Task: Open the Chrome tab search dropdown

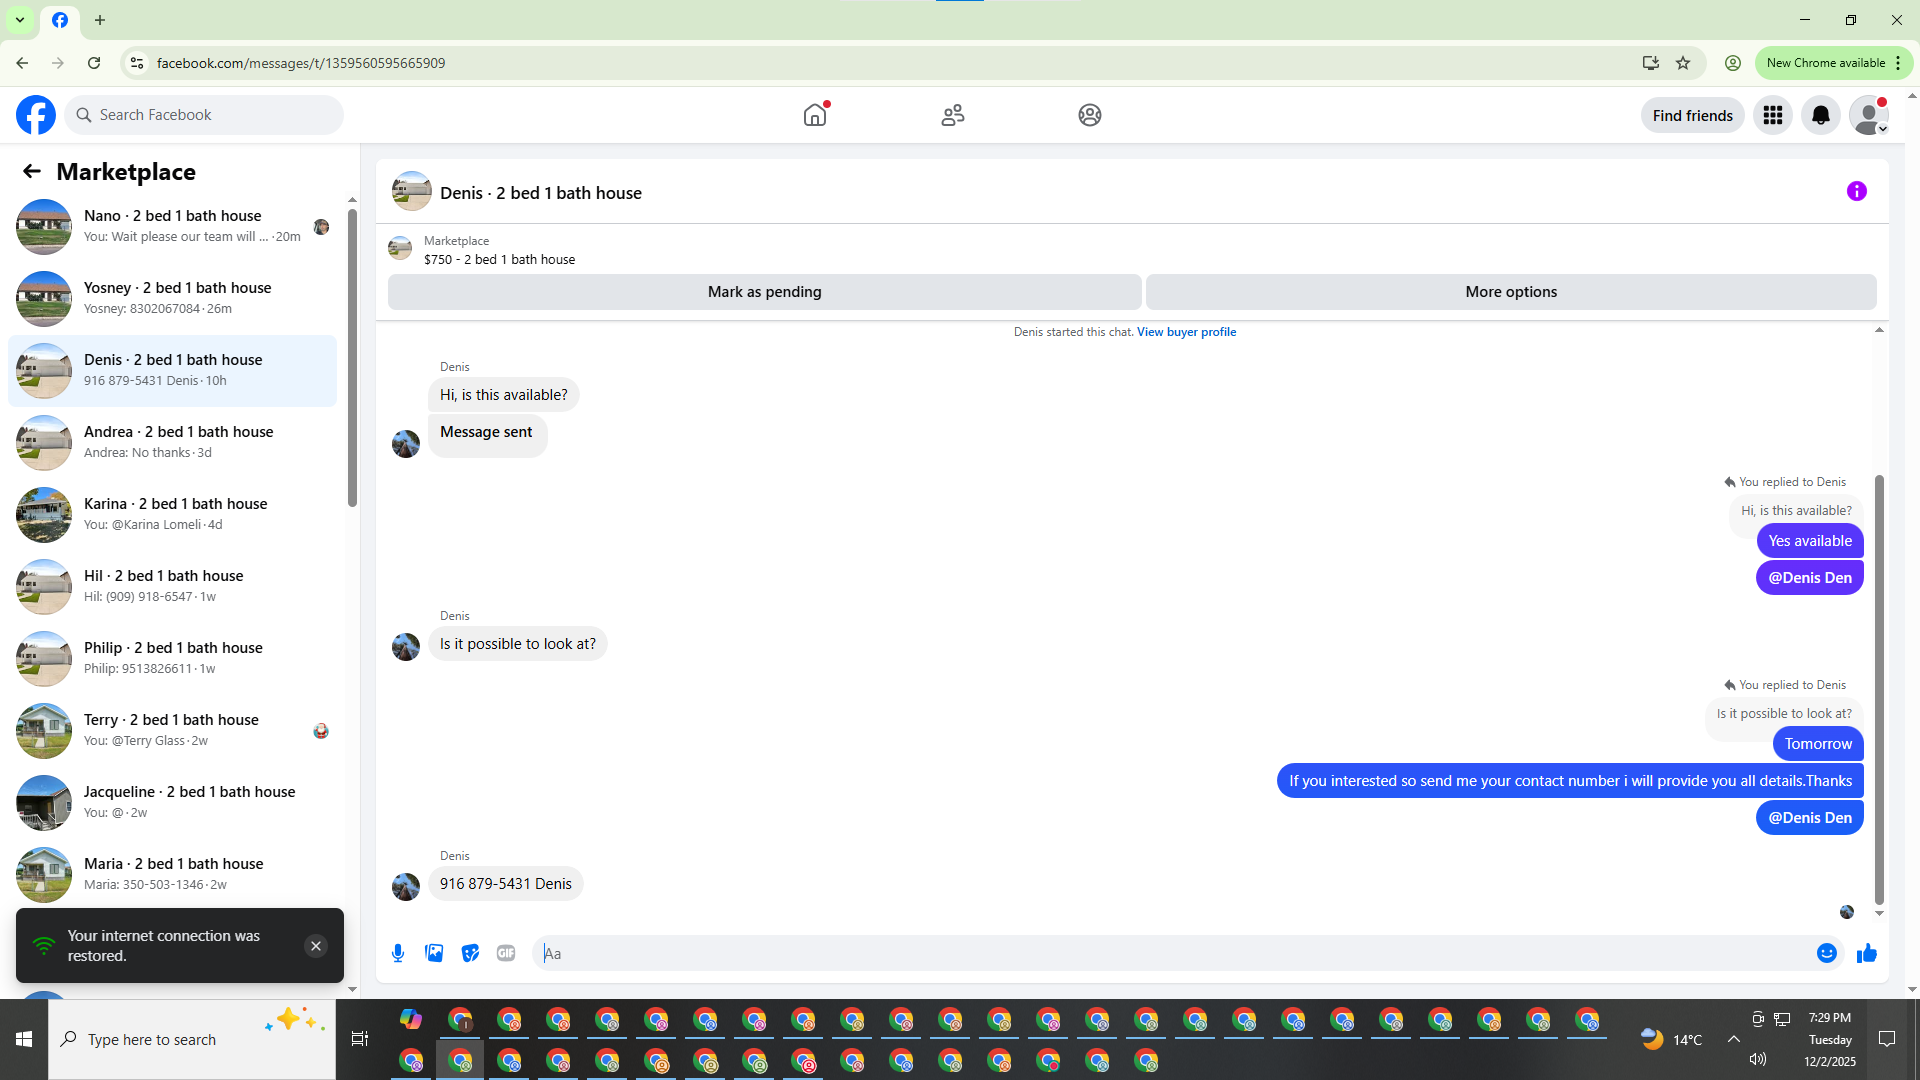Action: [19, 20]
